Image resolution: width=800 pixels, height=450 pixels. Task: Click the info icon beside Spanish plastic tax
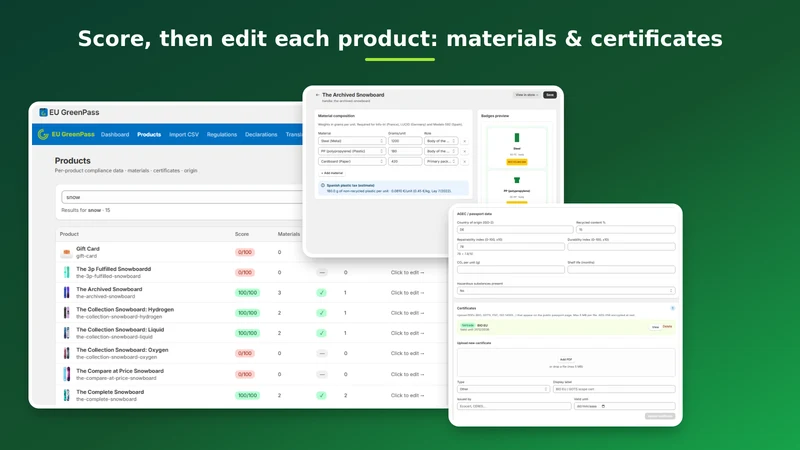tap(322, 185)
